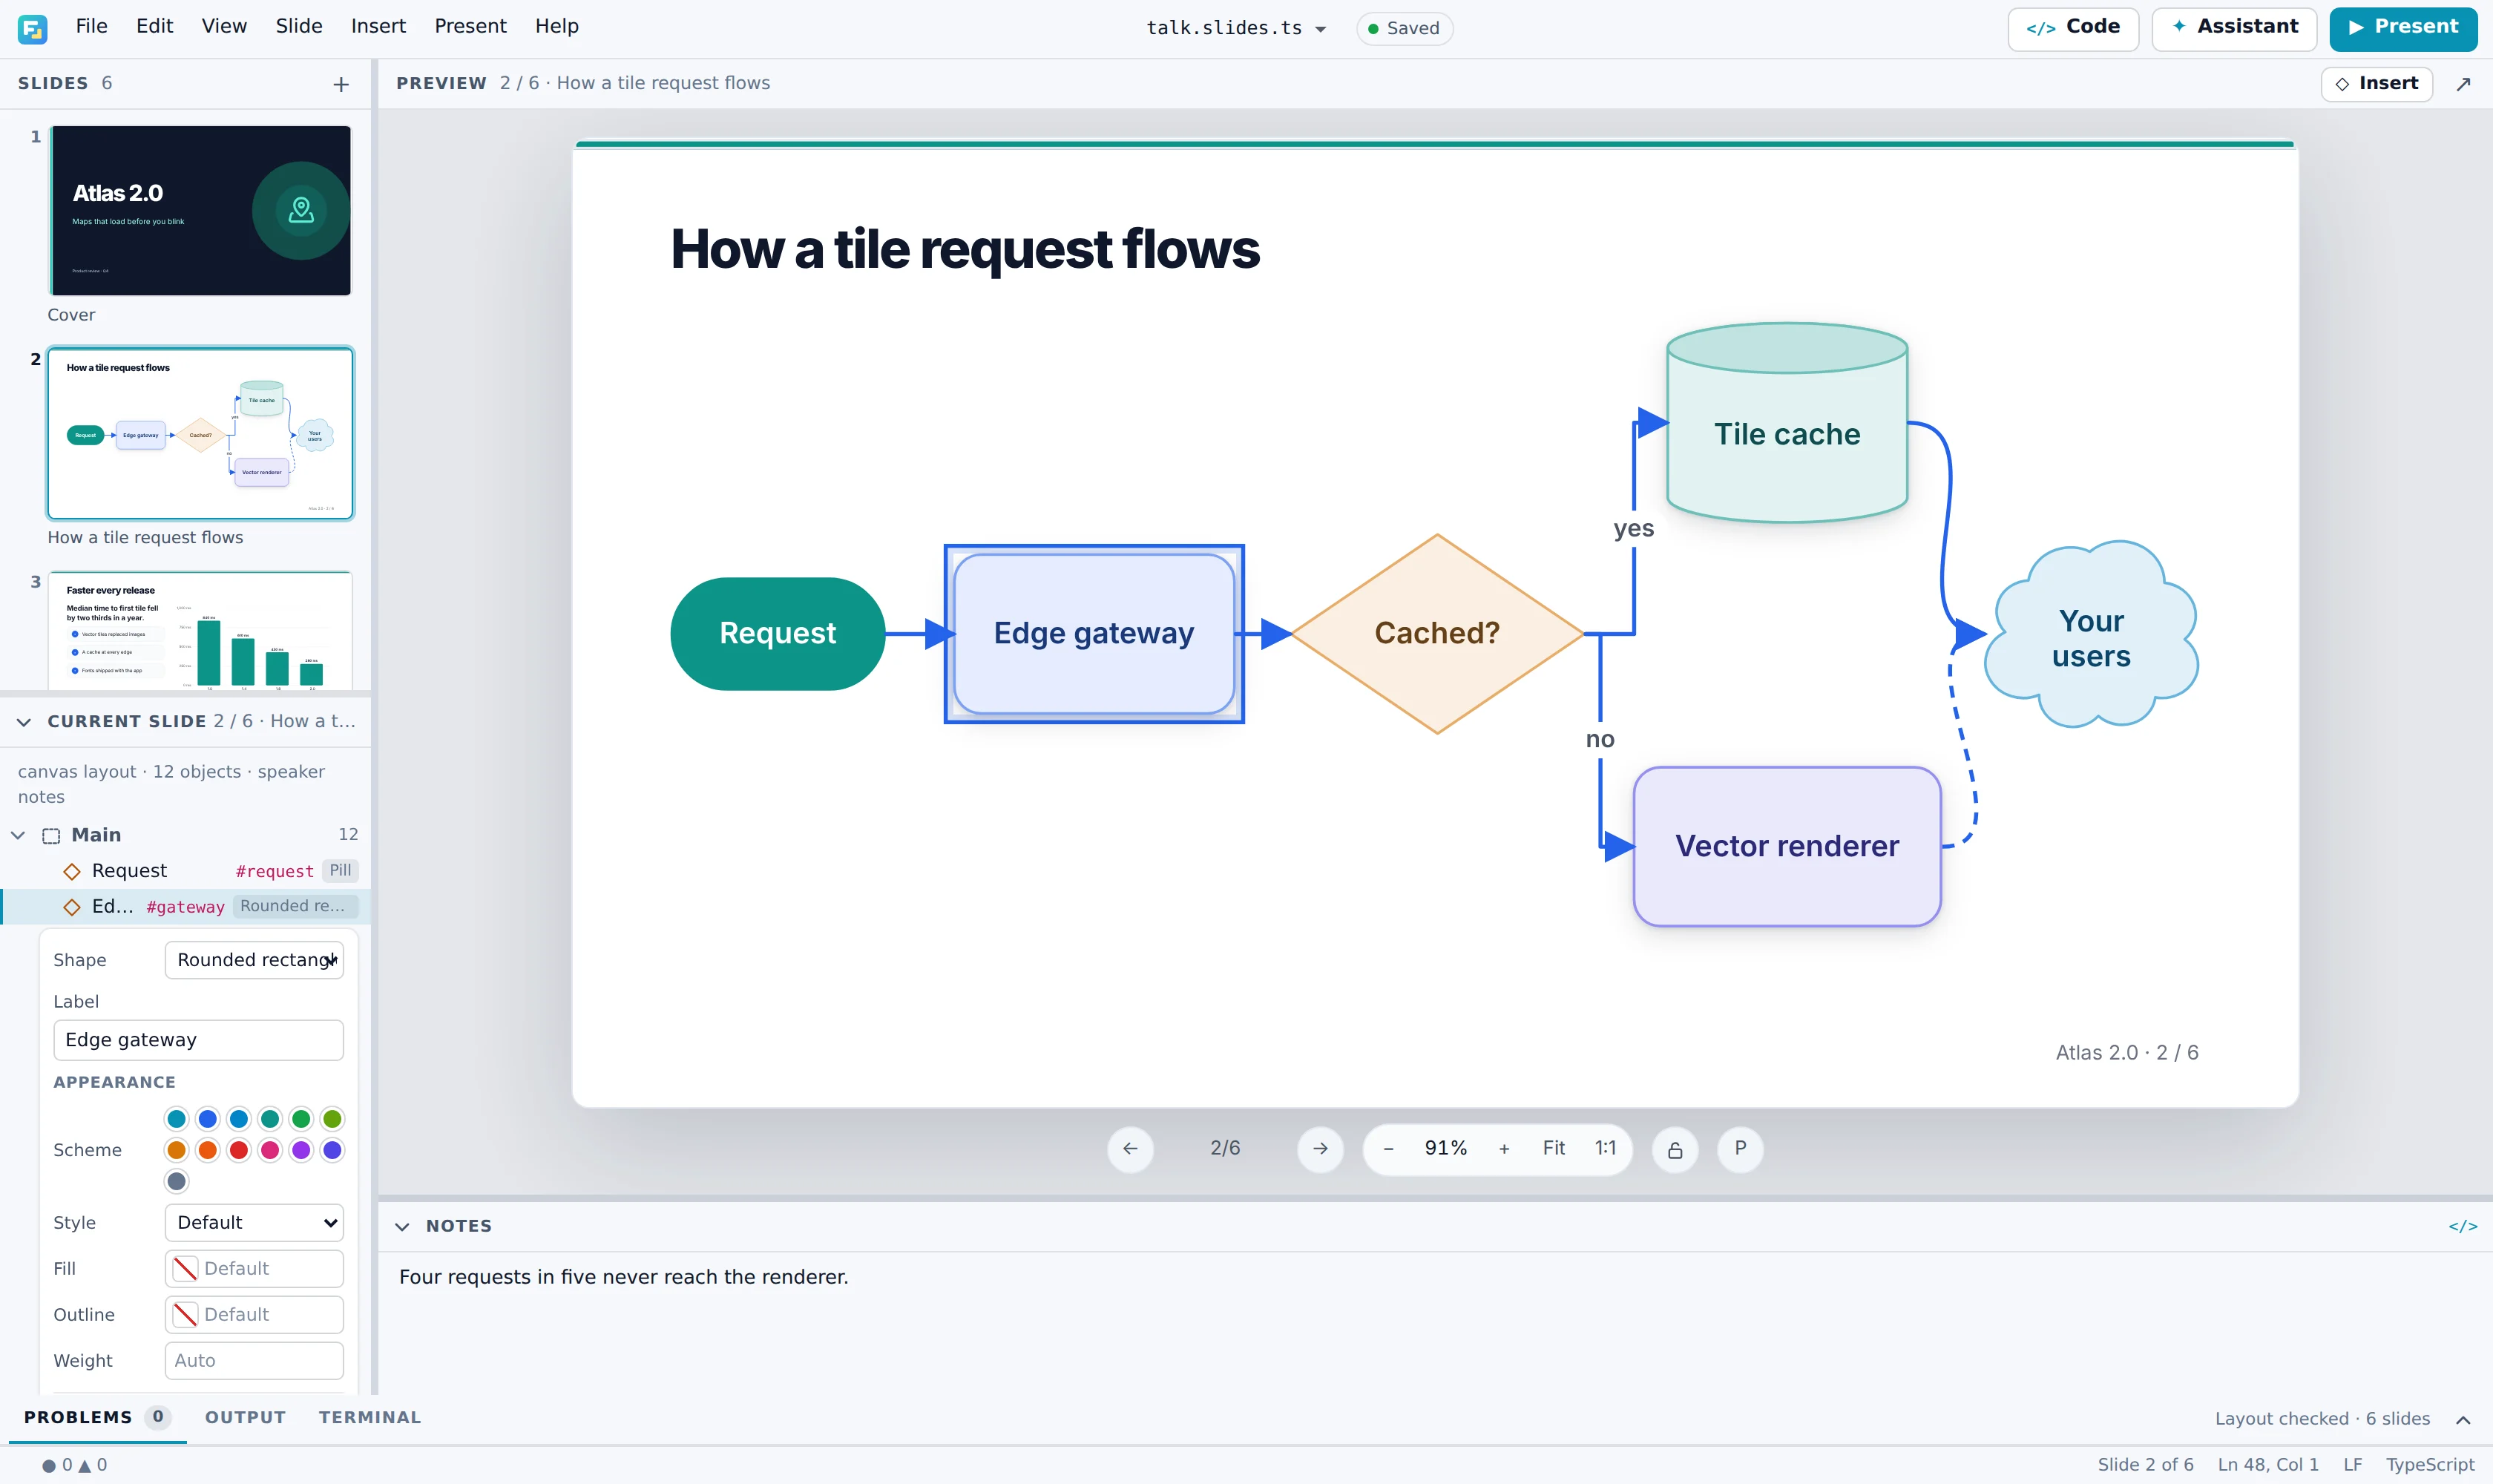
Task: Click the preview Insert button
Action: click(x=2376, y=84)
